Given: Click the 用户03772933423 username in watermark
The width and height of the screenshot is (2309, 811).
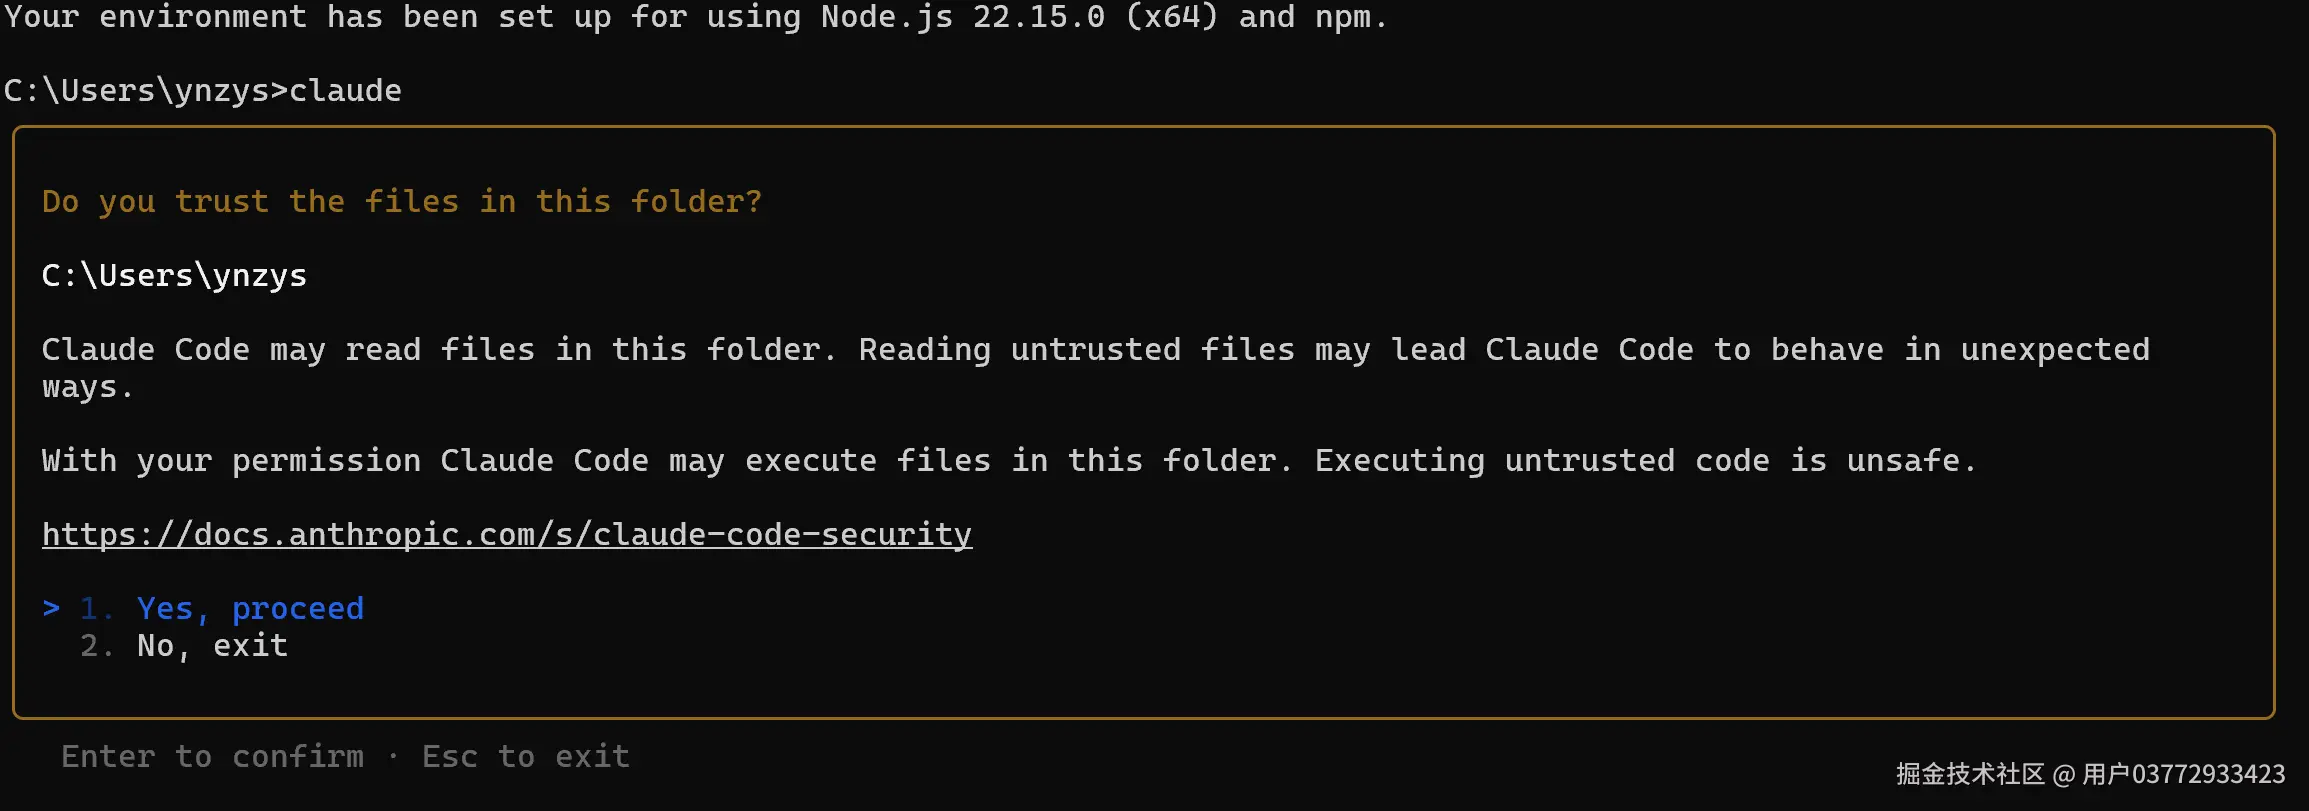Looking at the screenshot, I should pyautogui.click(x=2183, y=774).
